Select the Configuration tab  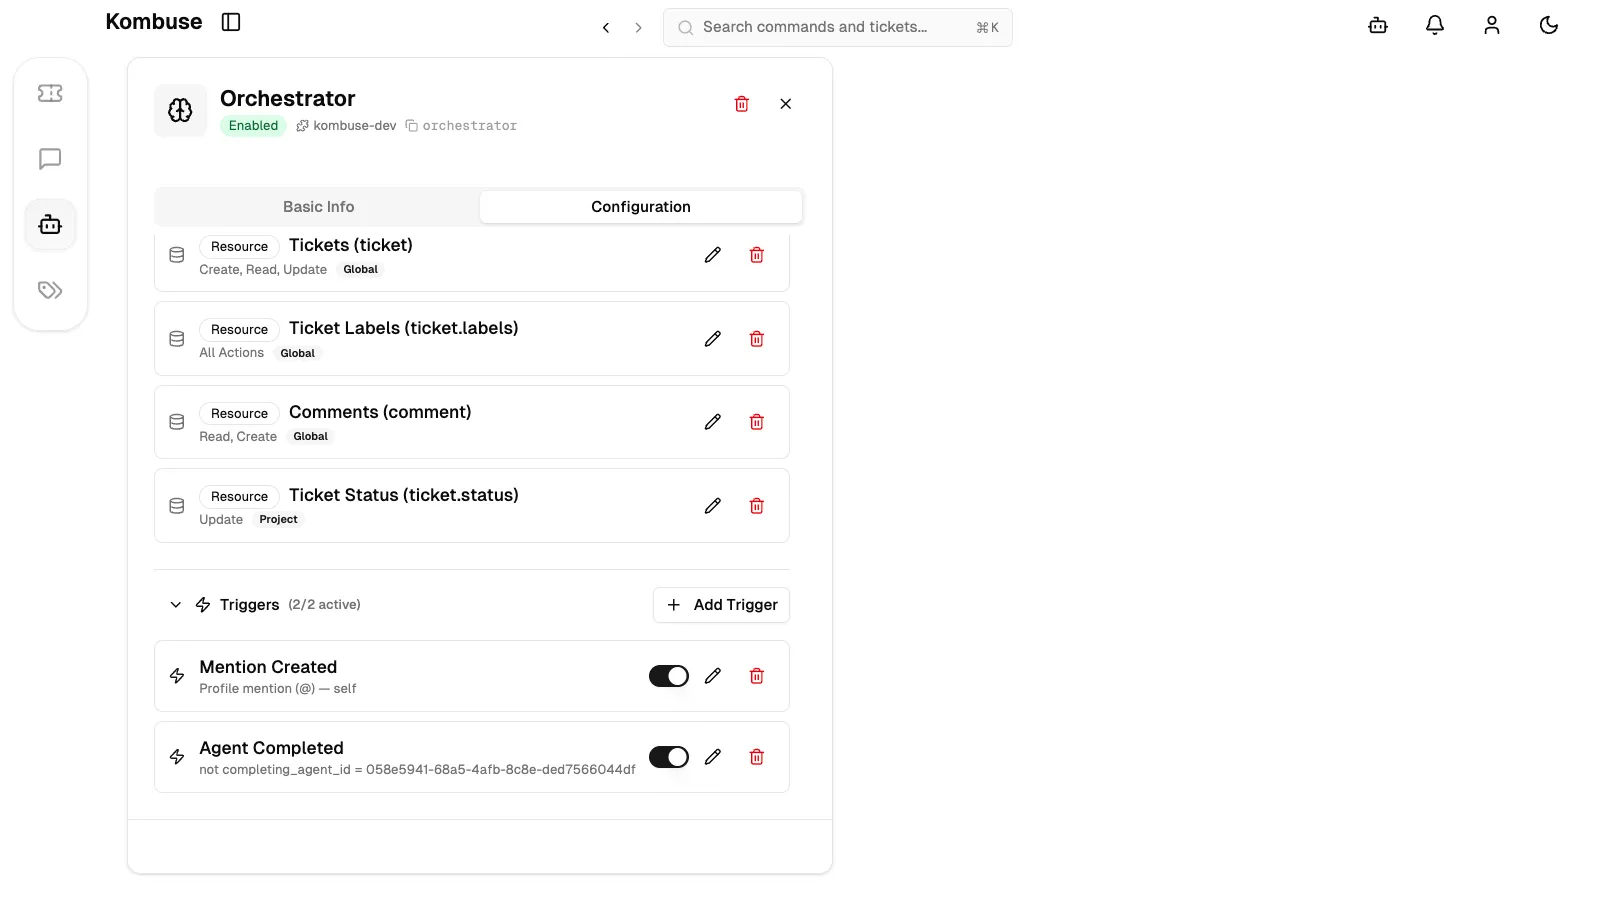(x=640, y=207)
